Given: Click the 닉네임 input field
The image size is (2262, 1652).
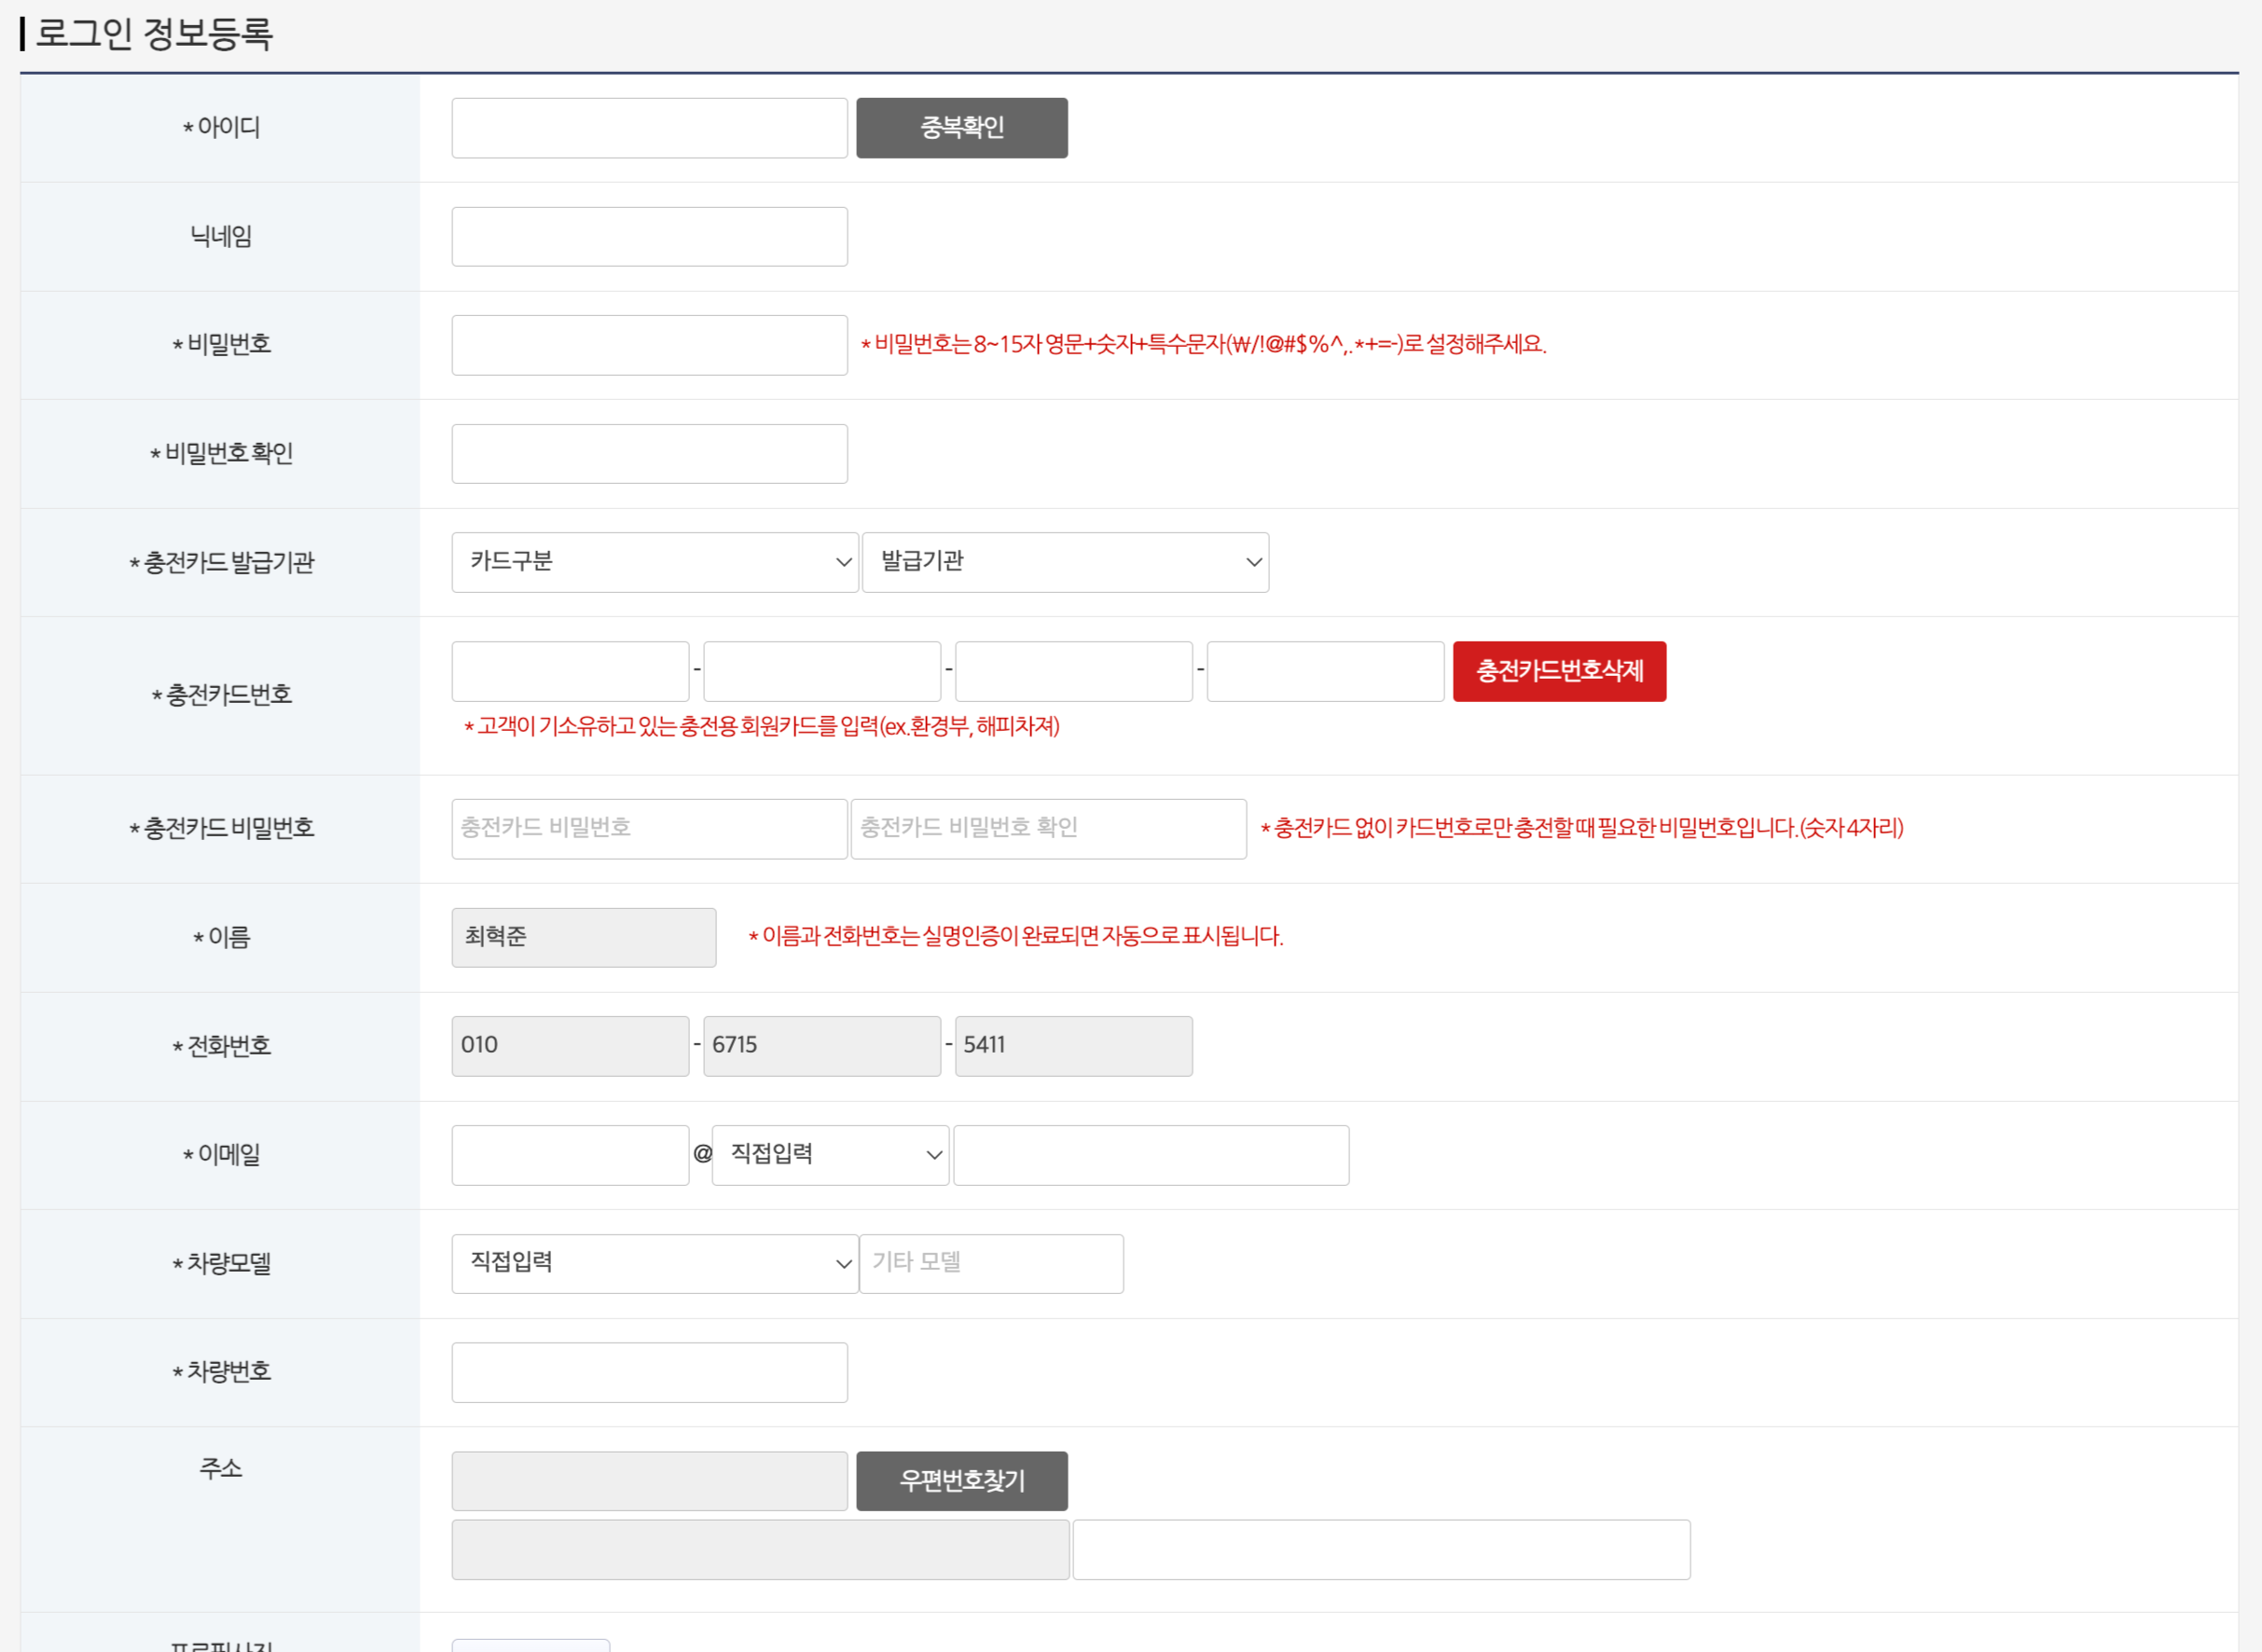Looking at the screenshot, I should click(x=649, y=237).
